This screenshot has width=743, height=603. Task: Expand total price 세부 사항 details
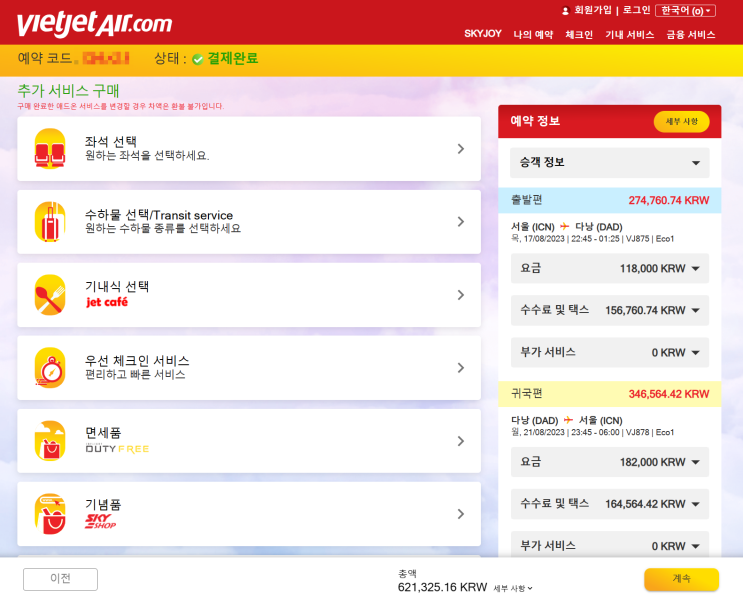pyautogui.click(x=513, y=588)
